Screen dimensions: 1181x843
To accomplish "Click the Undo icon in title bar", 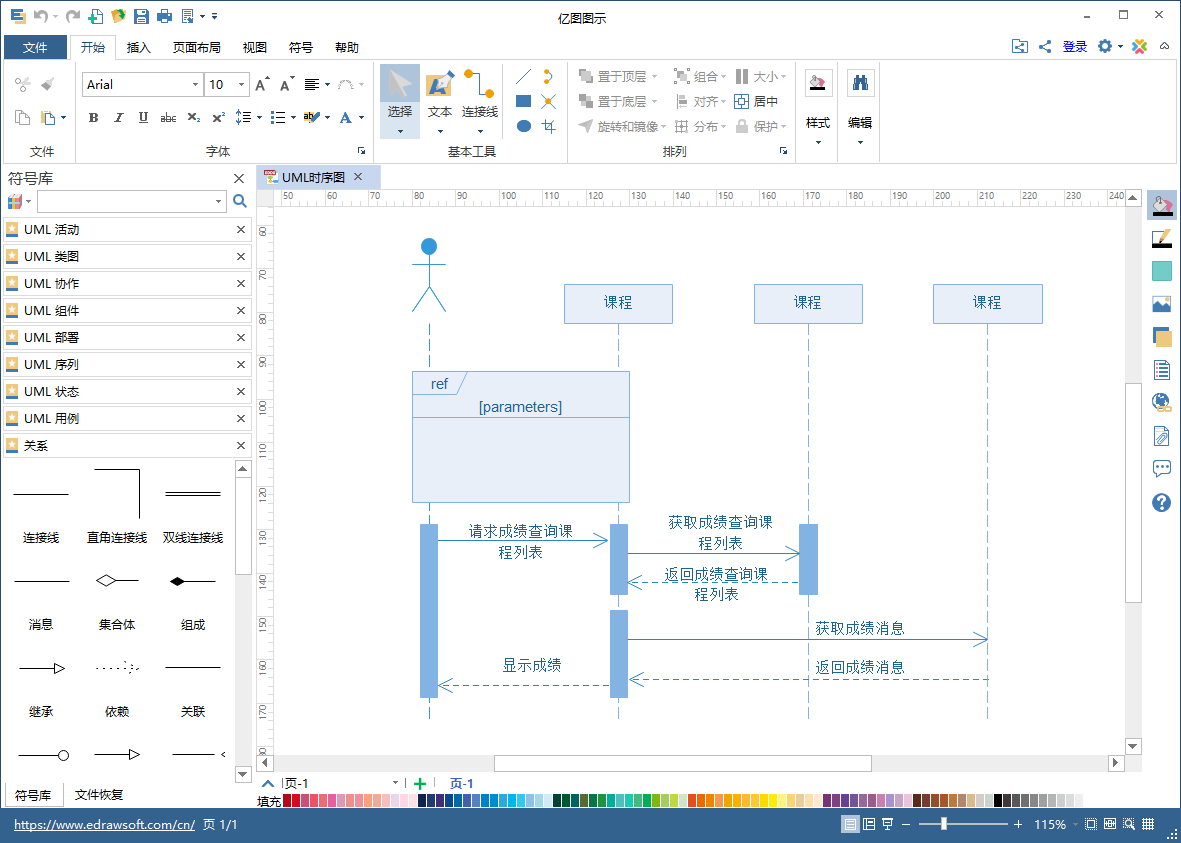I will (40, 15).
